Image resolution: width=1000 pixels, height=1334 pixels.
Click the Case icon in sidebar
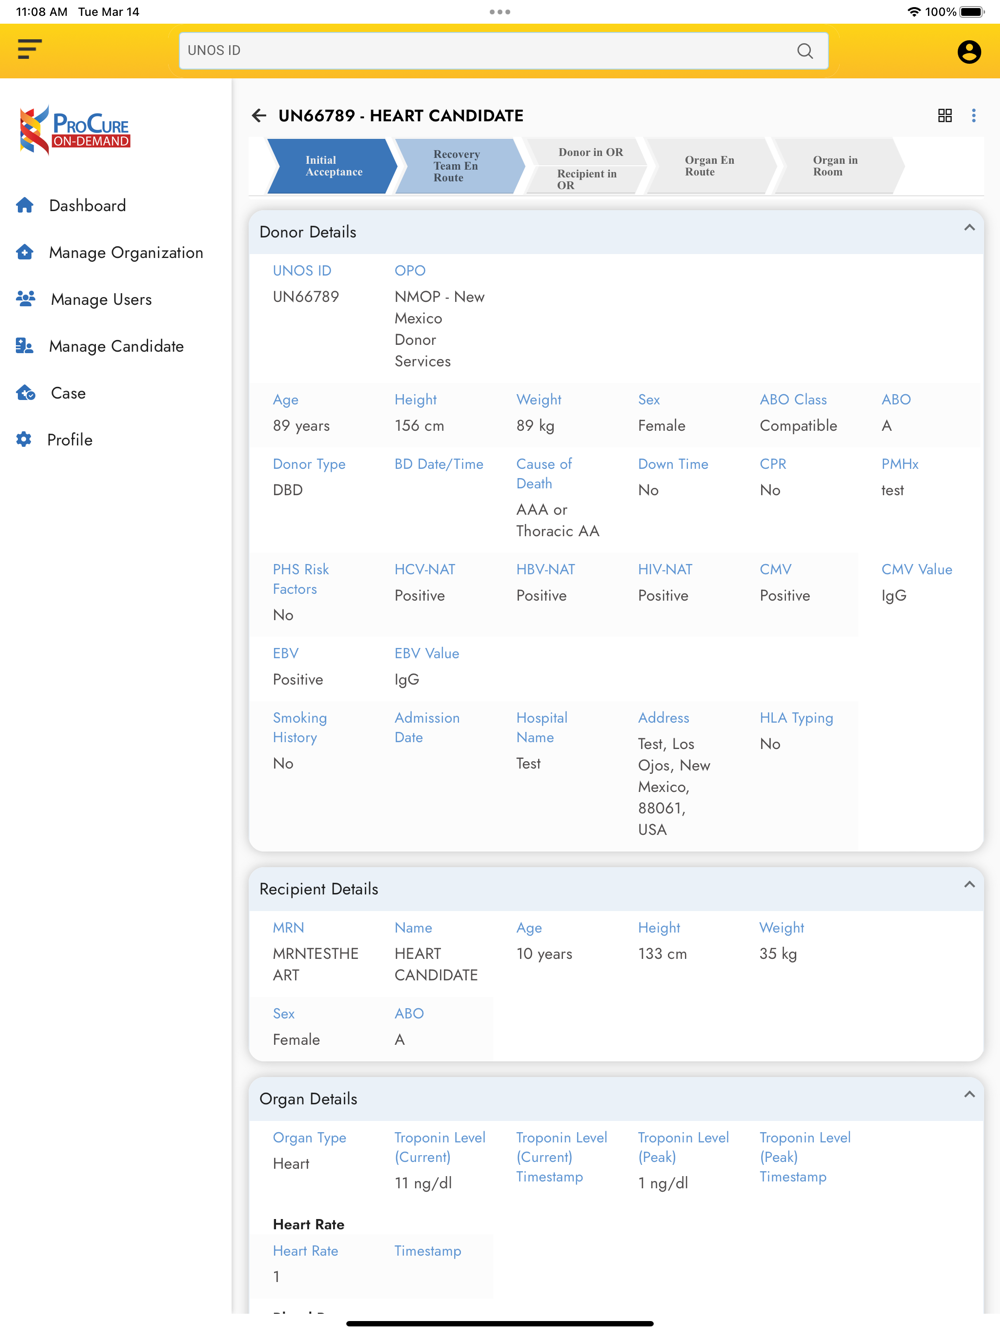click(26, 393)
